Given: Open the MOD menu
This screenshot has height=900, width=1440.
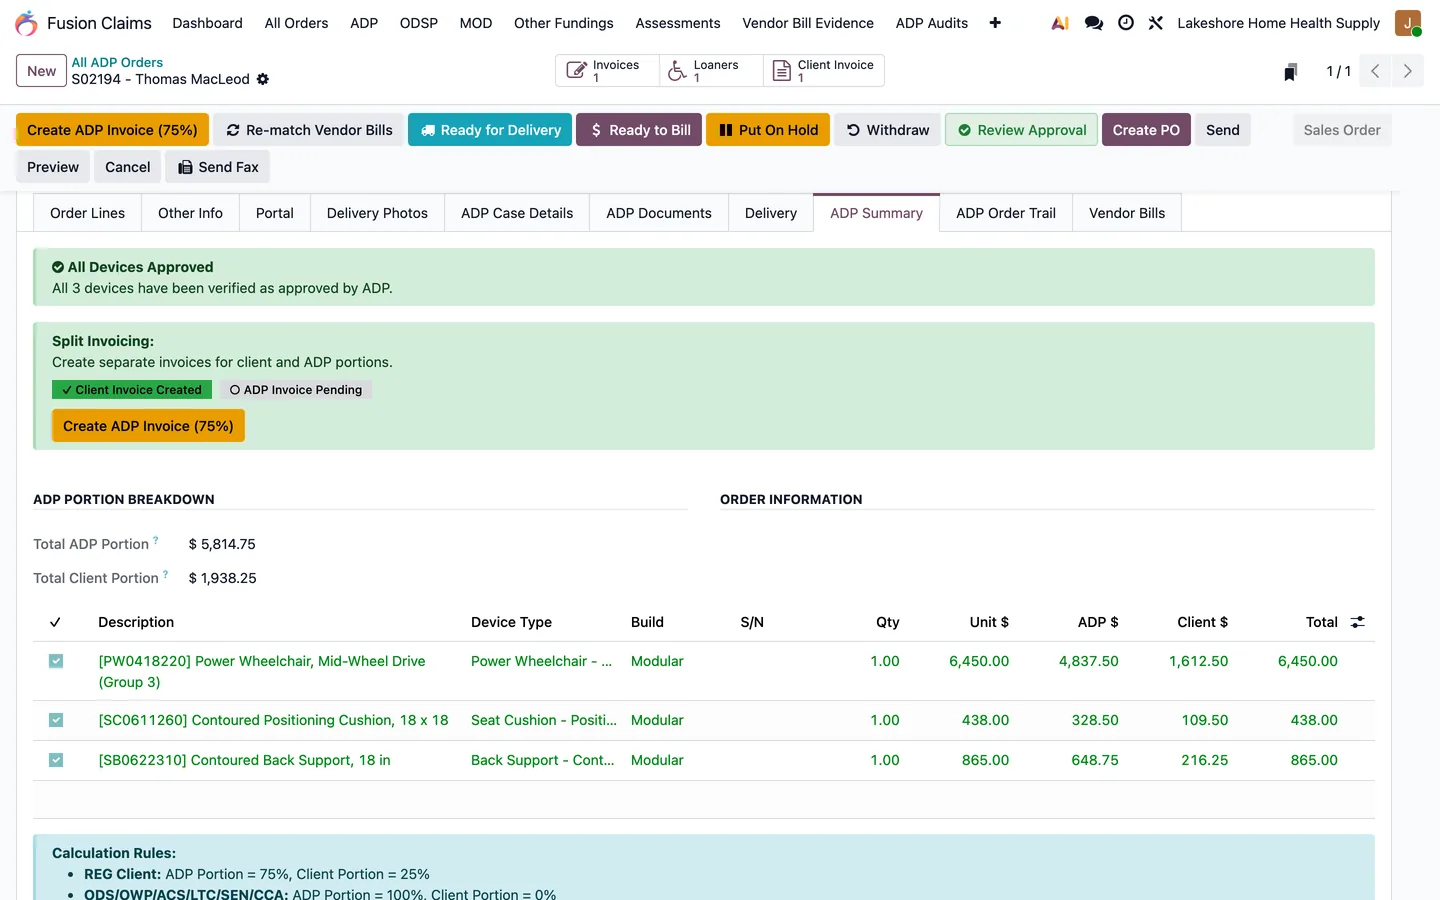Looking at the screenshot, I should [x=476, y=23].
